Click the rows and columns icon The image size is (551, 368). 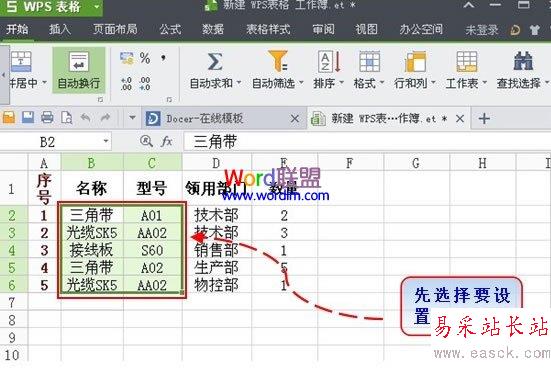point(415,62)
